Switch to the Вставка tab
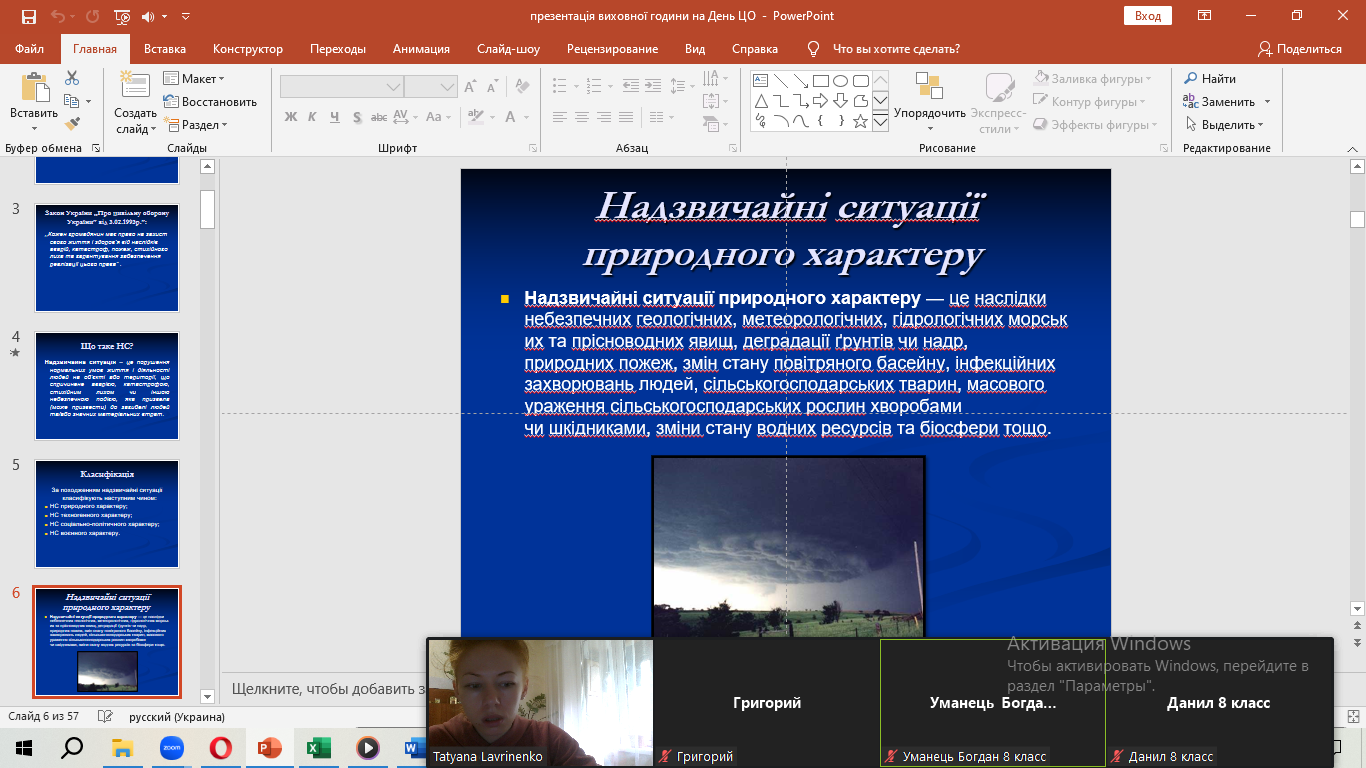Screen dimensions: 1366x768 click(165, 49)
